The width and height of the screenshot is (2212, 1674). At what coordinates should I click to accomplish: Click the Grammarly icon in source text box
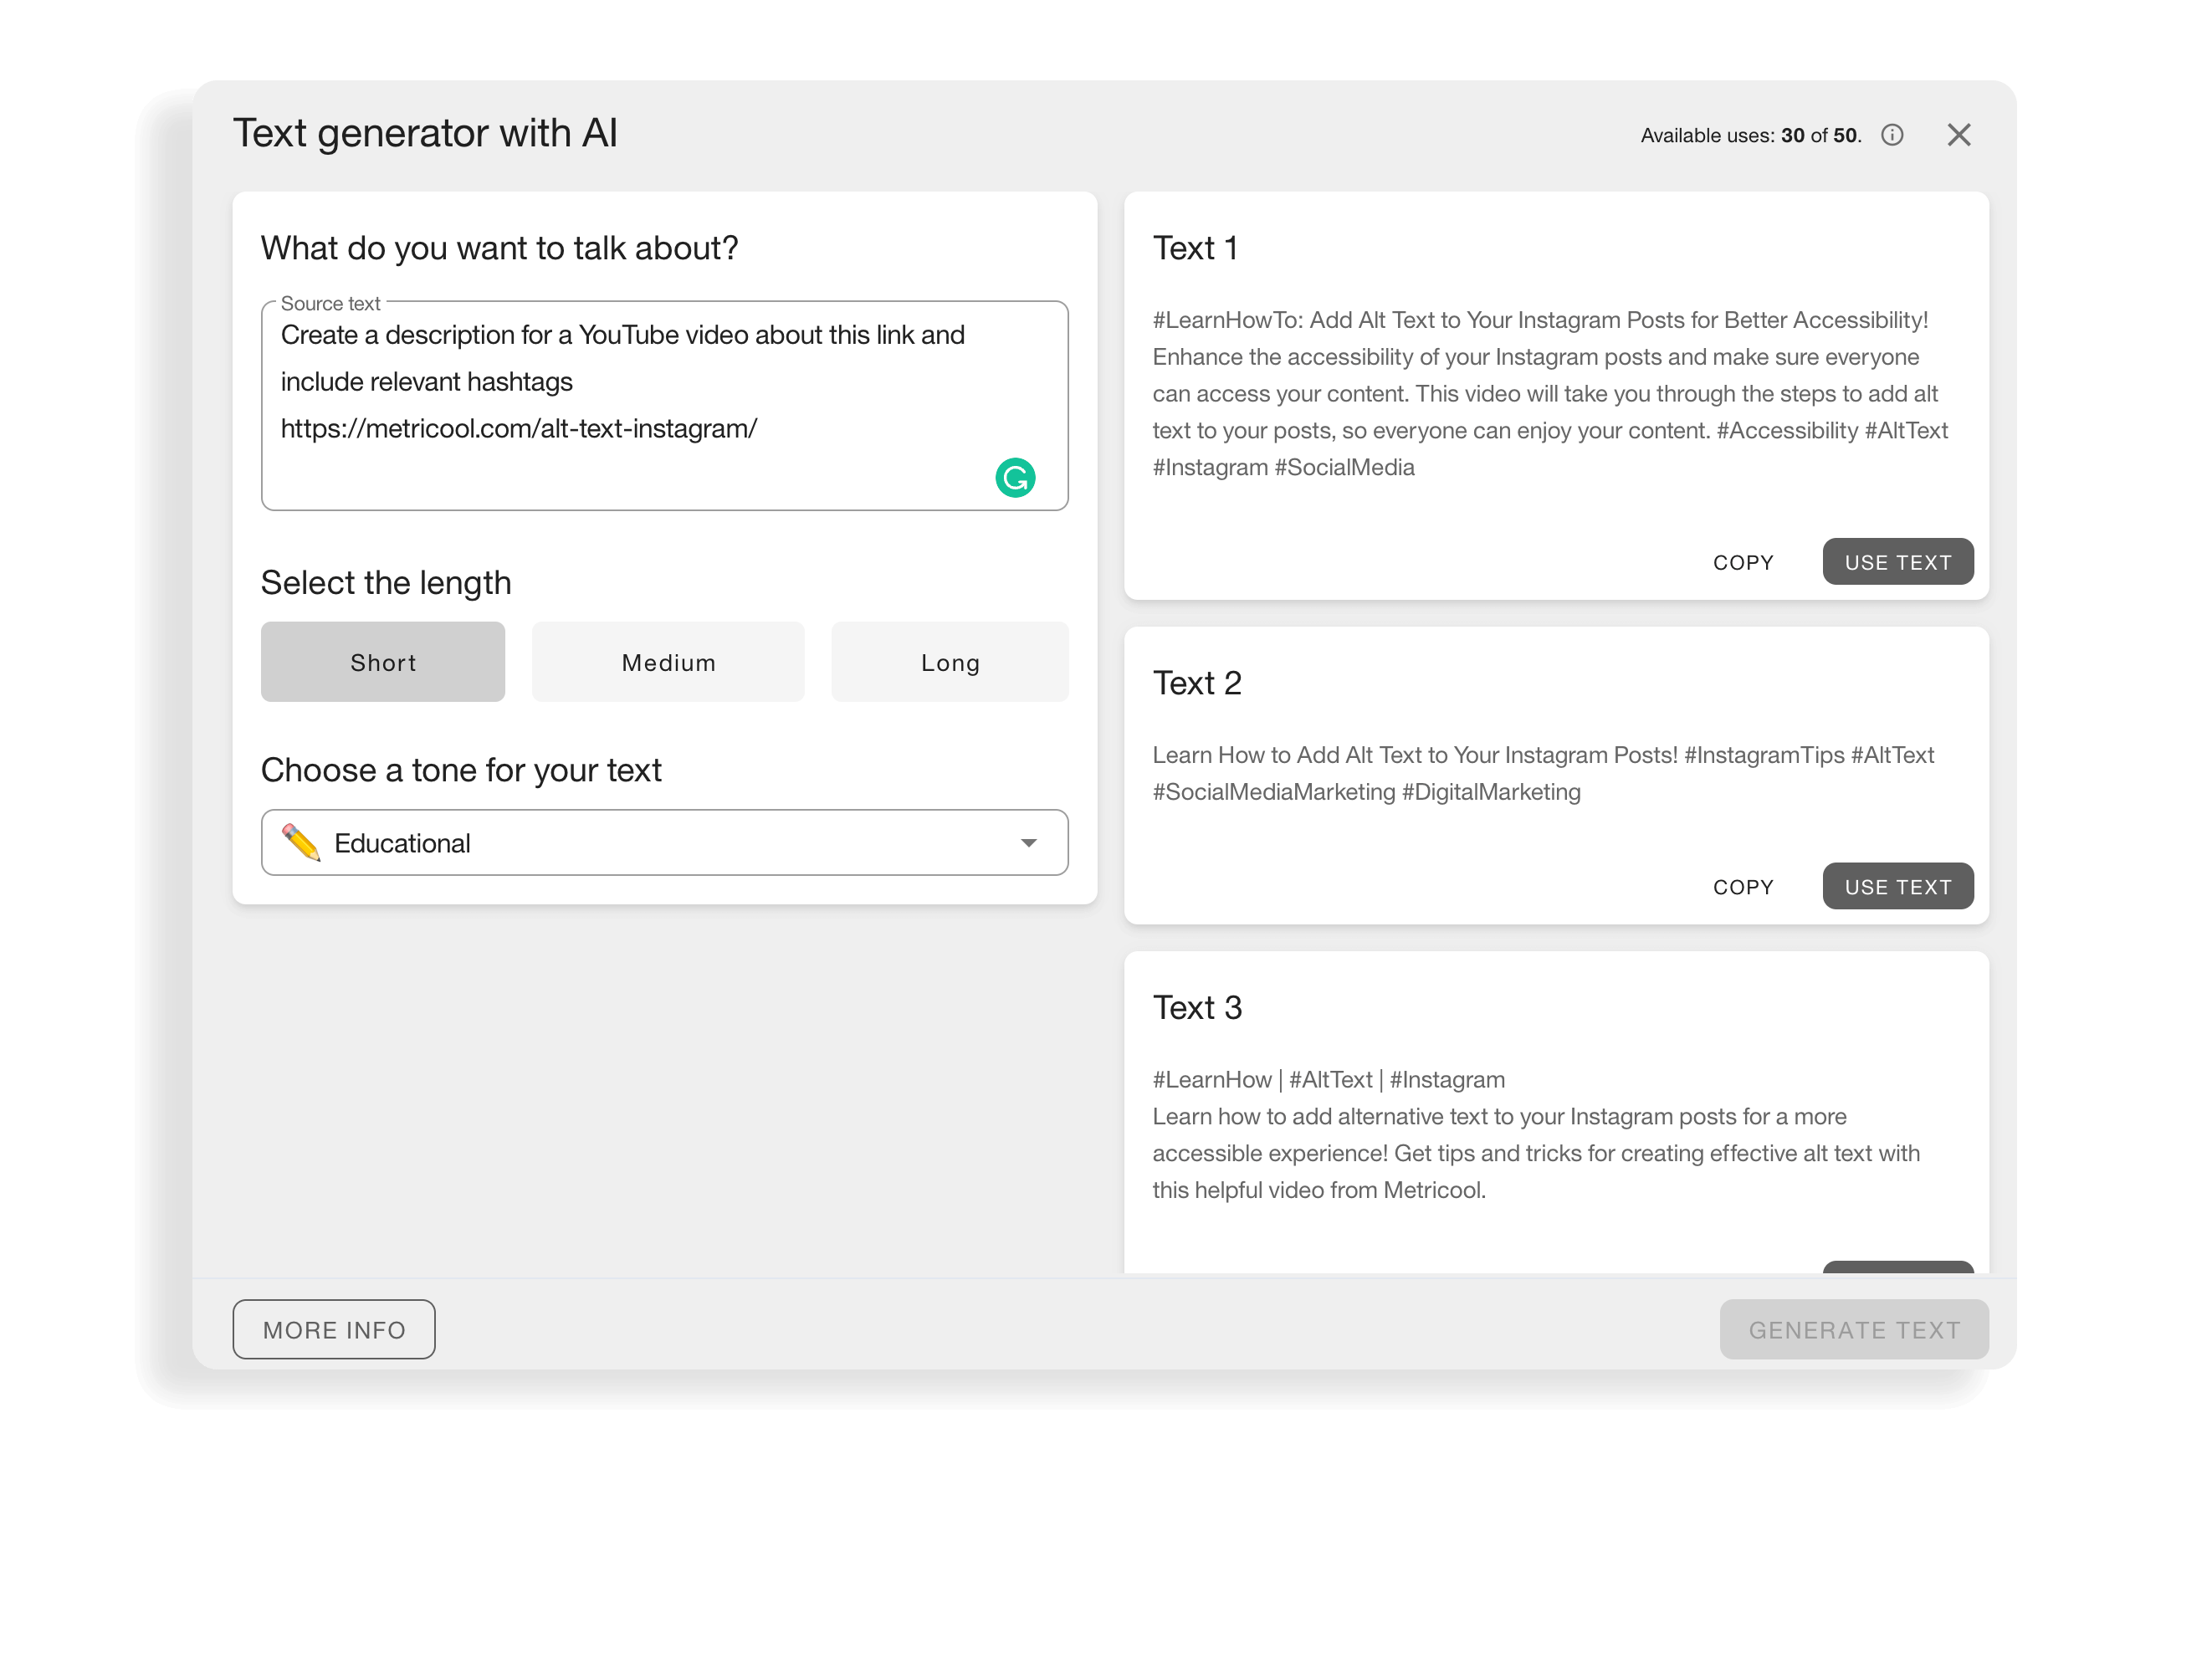click(1015, 478)
